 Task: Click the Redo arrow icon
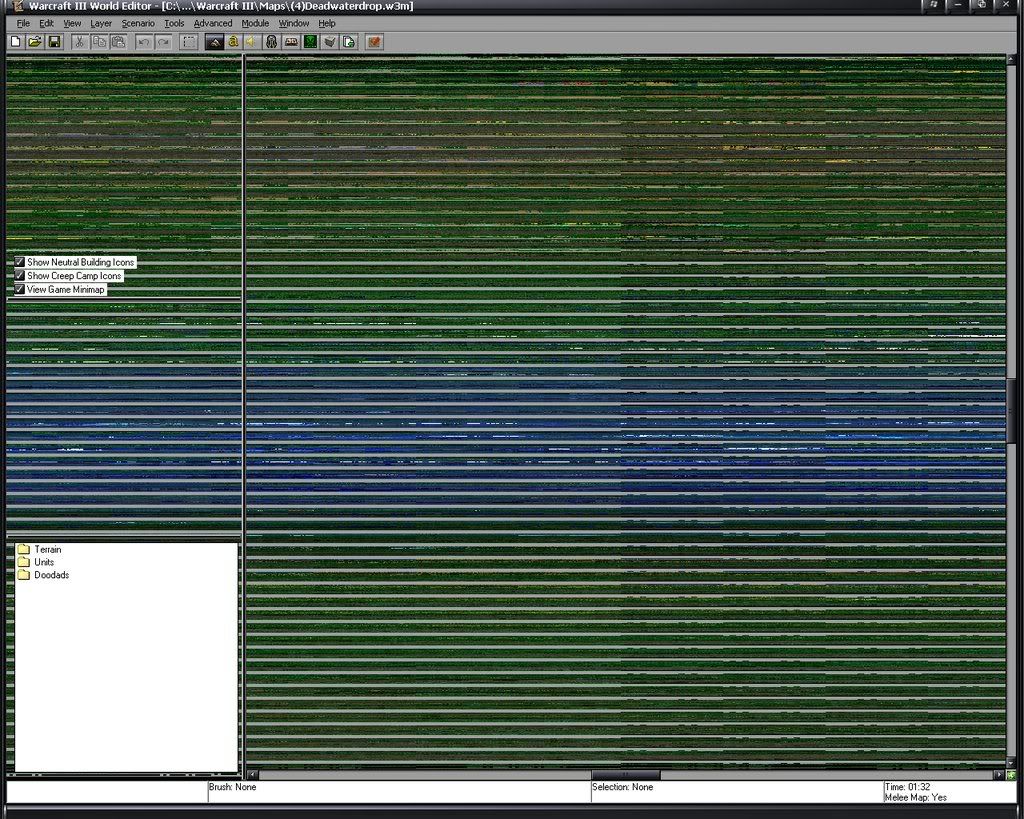coord(163,42)
